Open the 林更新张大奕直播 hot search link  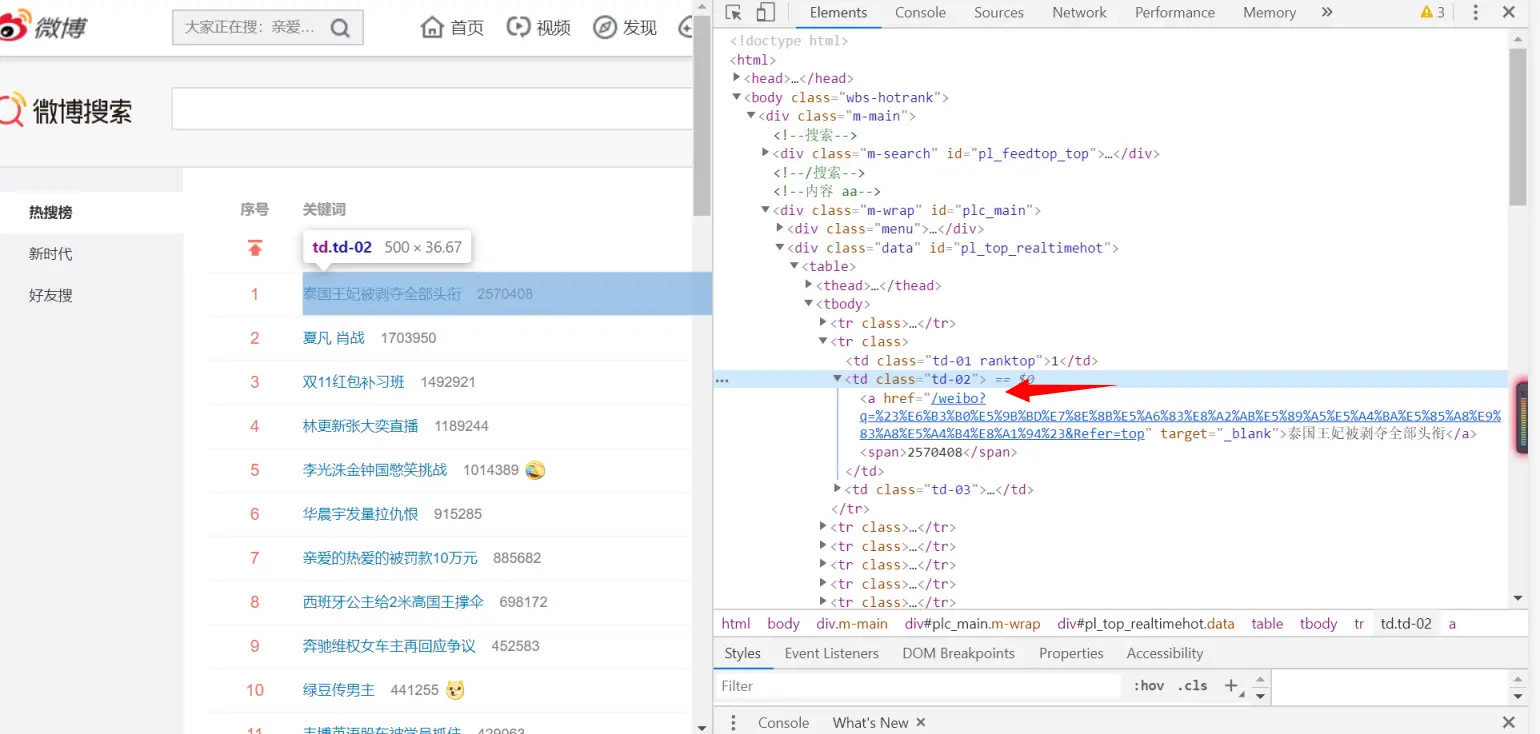coord(361,426)
